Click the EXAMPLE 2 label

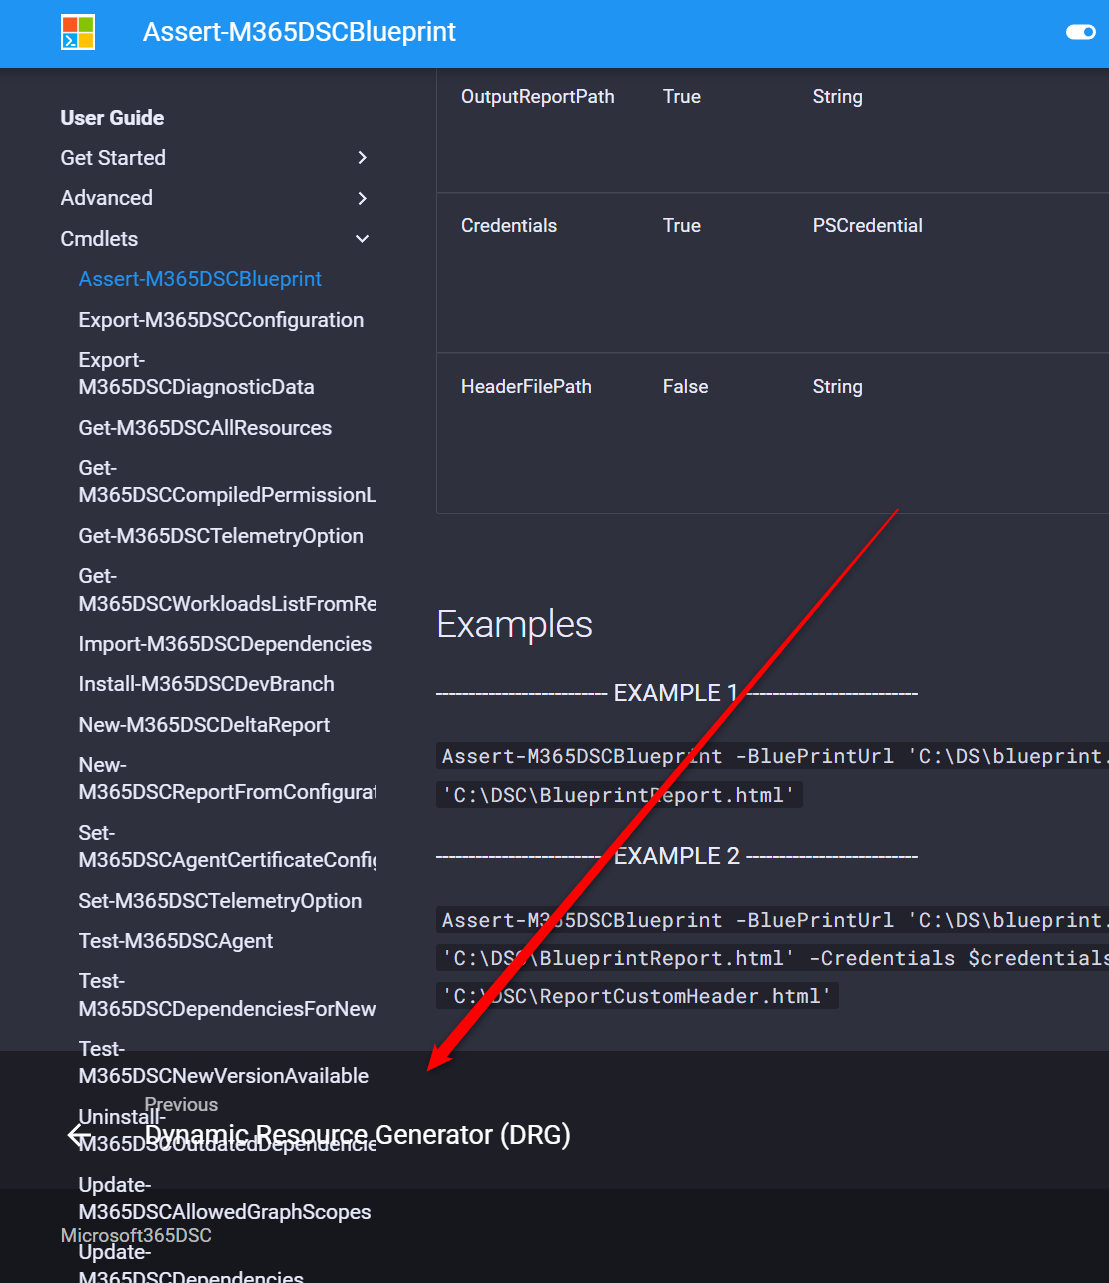point(677,856)
